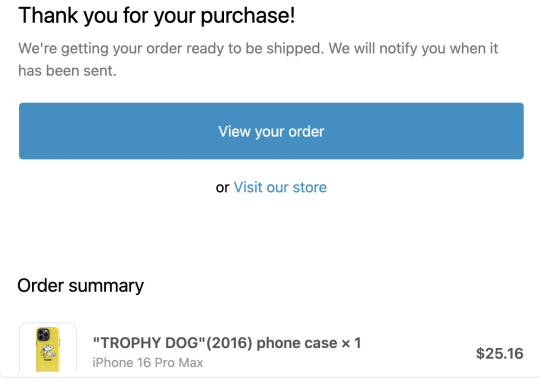Image resolution: width=540 pixels, height=381 pixels.
Task: Click the "TROPHY DOG" product title text
Action: pyautogui.click(x=149, y=343)
